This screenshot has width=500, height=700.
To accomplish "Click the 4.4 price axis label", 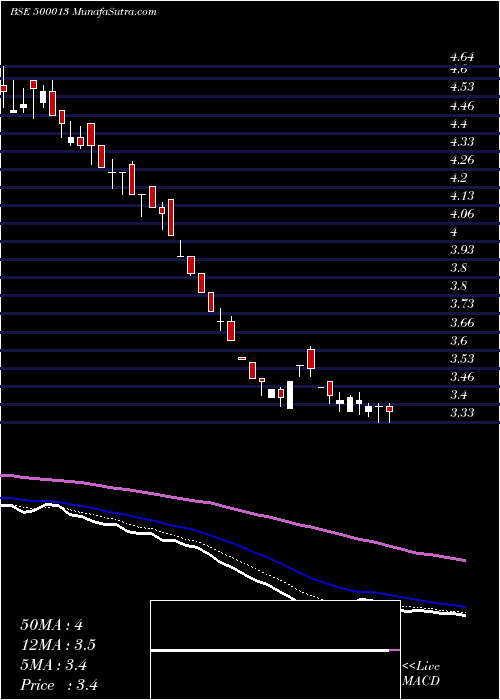I will click(x=458, y=124).
